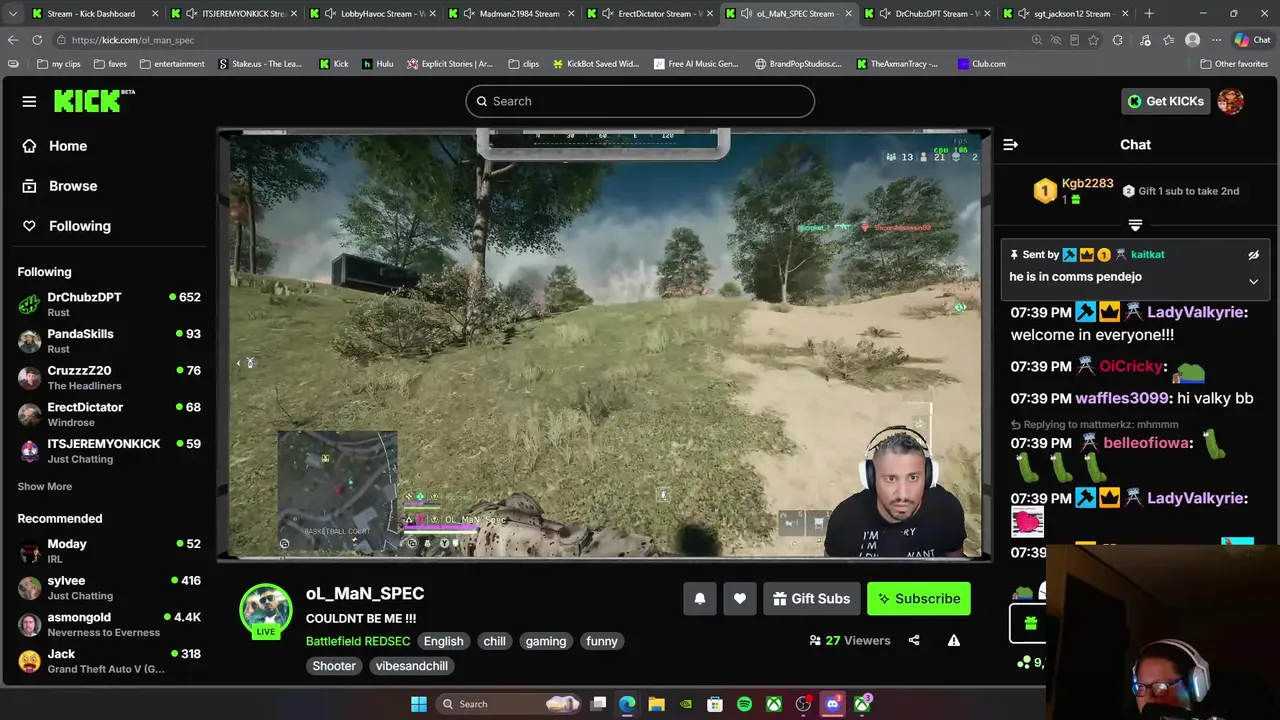Click the address bar URL
Viewport: 1280px width, 720px height.
[x=133, y=40]
